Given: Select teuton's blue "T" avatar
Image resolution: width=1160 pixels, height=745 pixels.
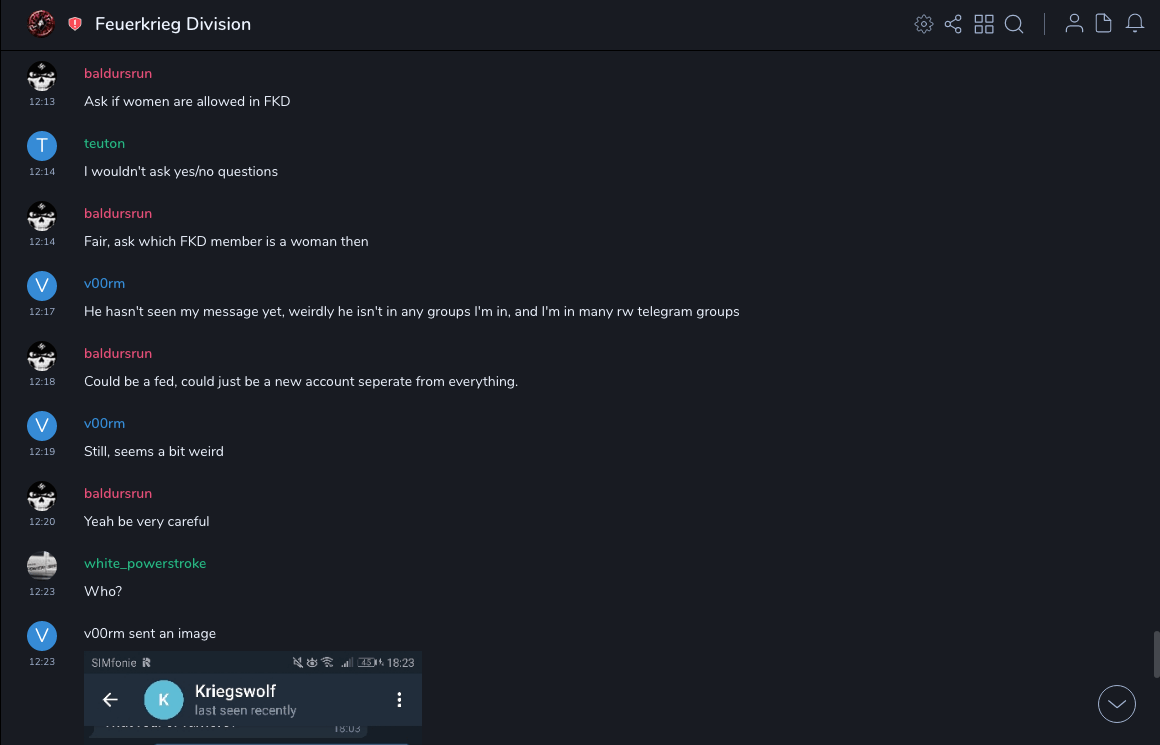Looking at the screenshot, I should 41,146.
